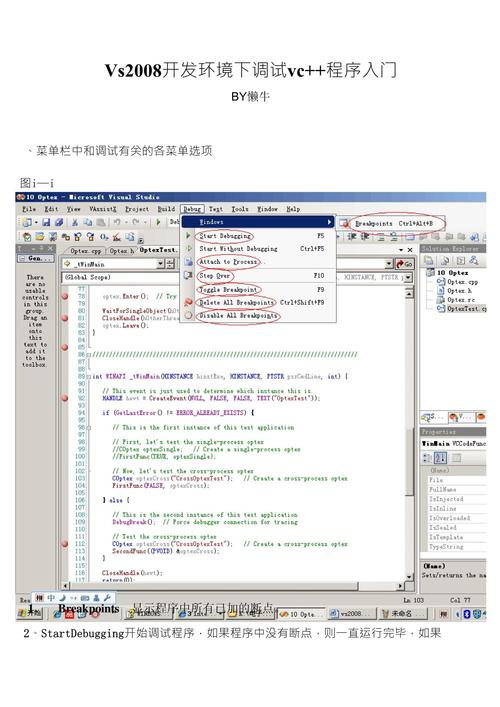The height and width of the screenshot is (707, 500).
Task: Click the editor scroll-down arrow
Action: [x=409, y=577]
